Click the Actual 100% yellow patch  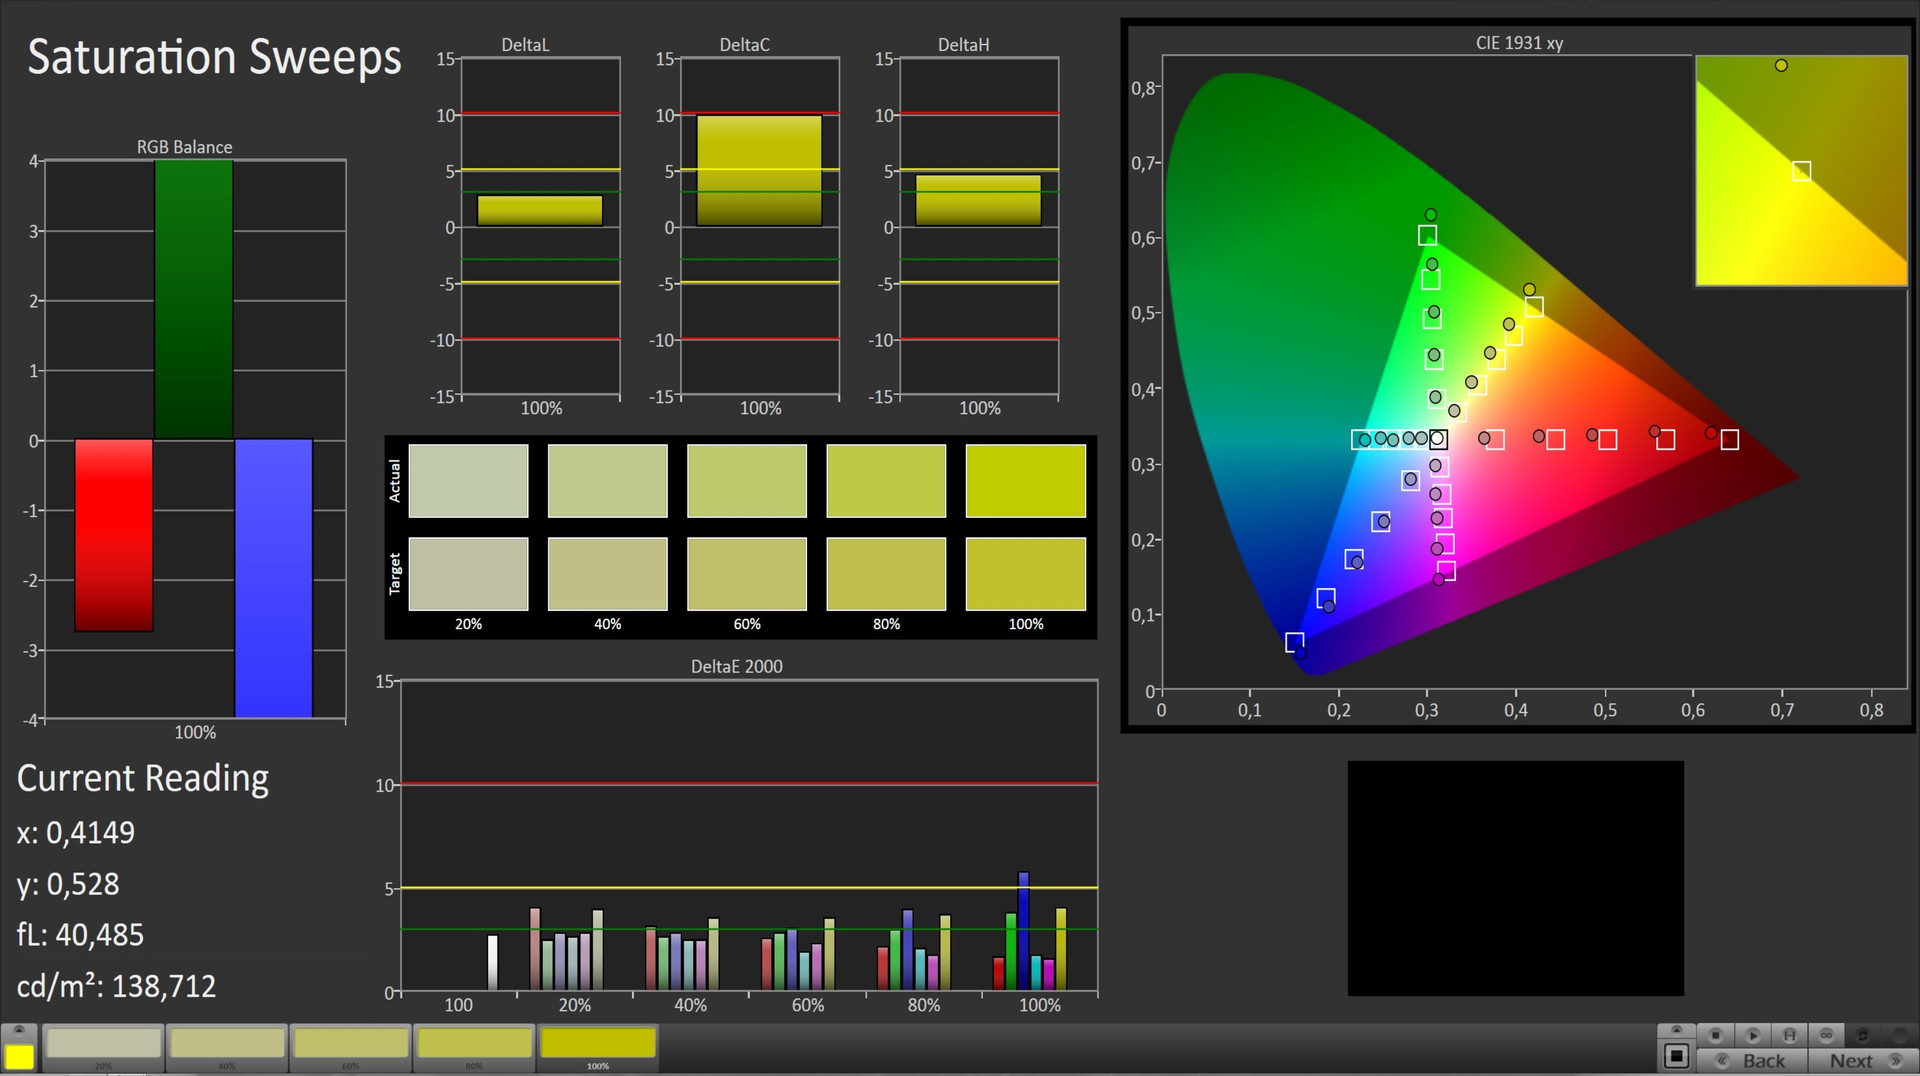1025,481
